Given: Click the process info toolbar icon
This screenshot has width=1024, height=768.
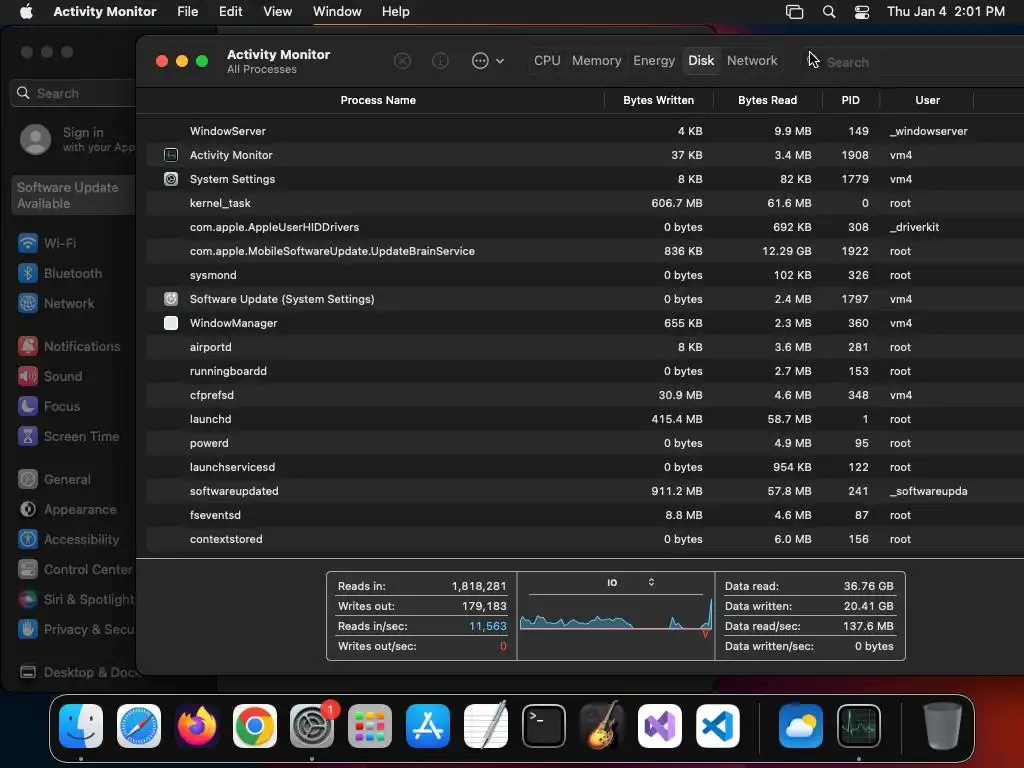Looking at the screenshot, I should coord(440,61).
